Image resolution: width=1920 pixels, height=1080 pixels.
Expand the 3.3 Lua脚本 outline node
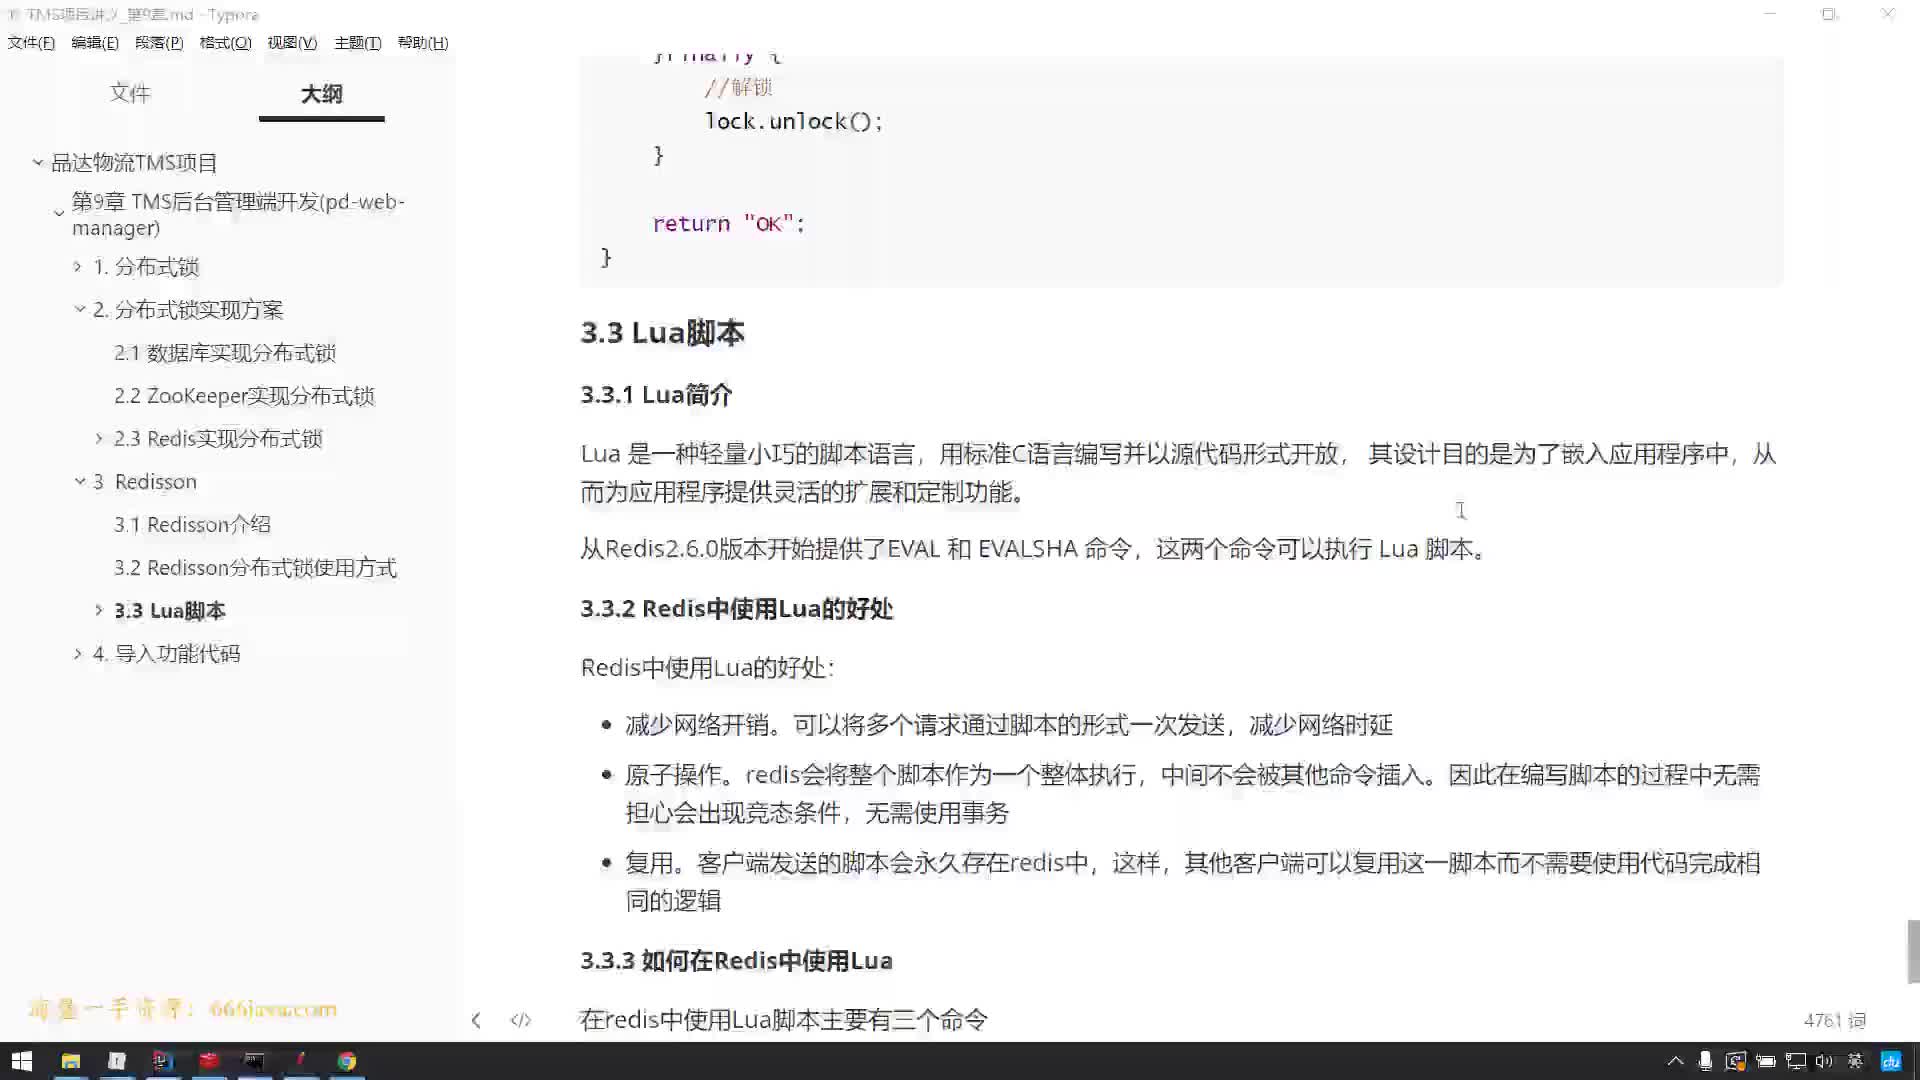(x=99, y=610)
